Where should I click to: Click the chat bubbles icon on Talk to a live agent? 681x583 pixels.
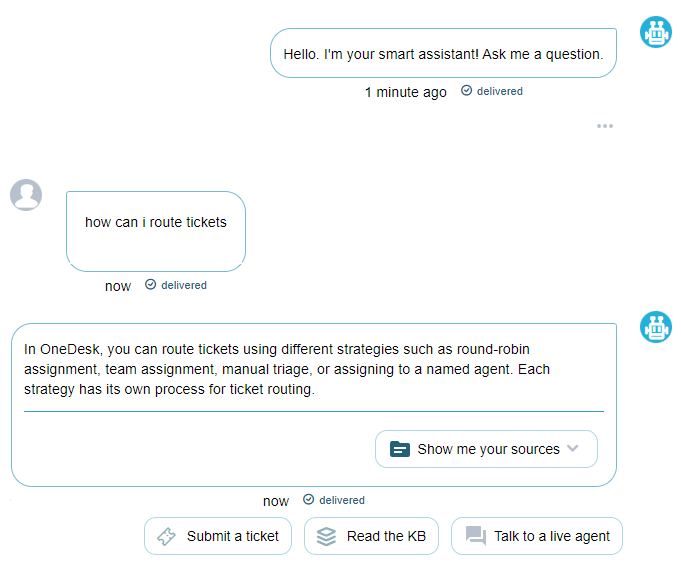tap(475, 537)
